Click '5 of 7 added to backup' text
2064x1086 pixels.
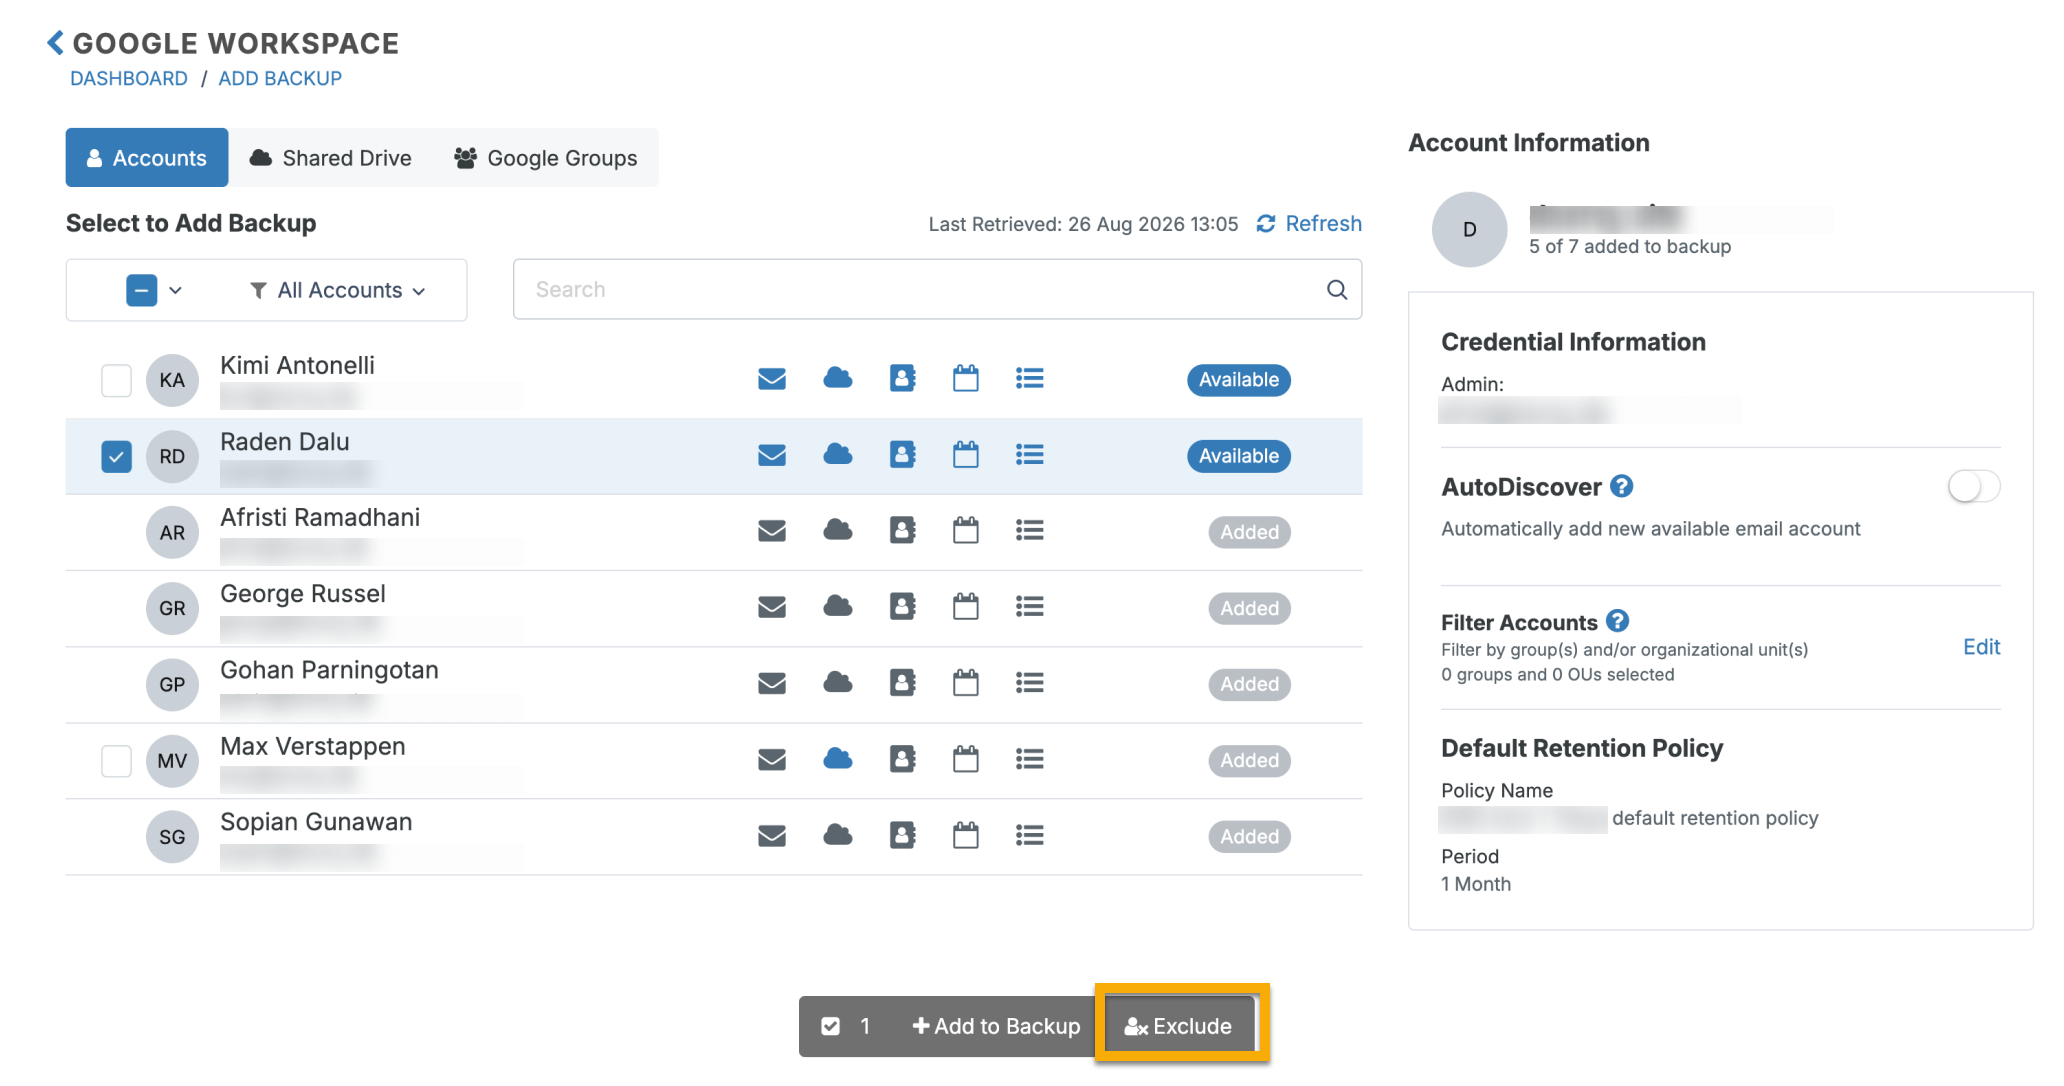click(1630, 246)
